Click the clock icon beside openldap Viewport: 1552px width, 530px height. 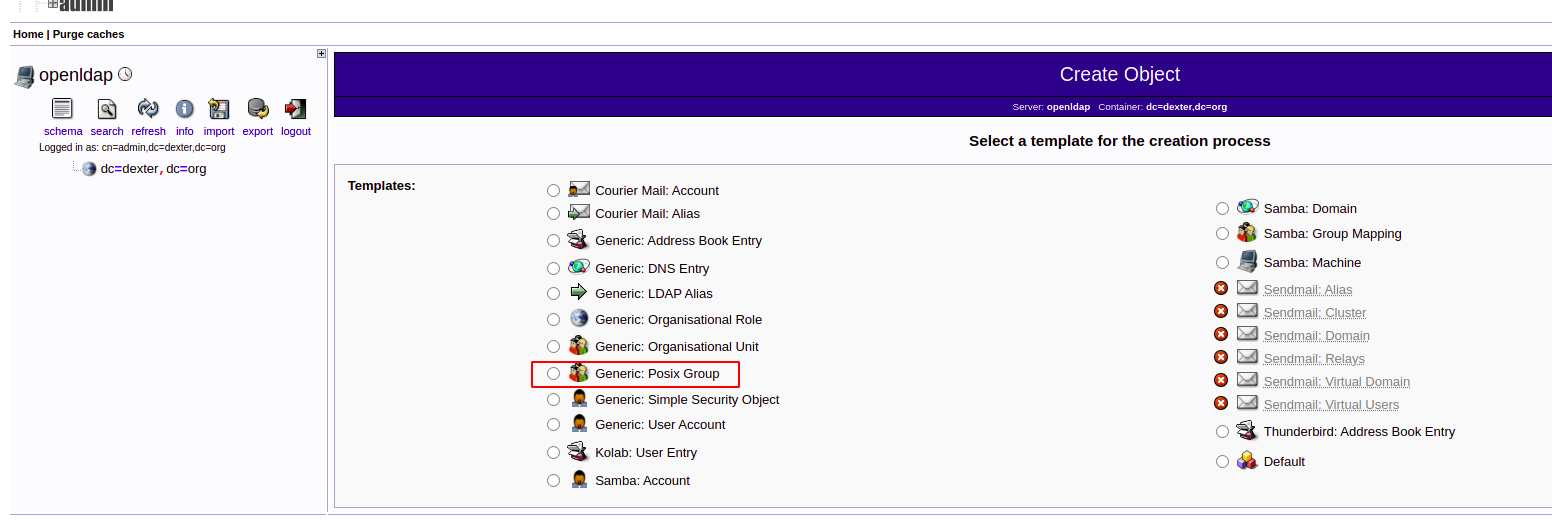[x=125, y=74]
